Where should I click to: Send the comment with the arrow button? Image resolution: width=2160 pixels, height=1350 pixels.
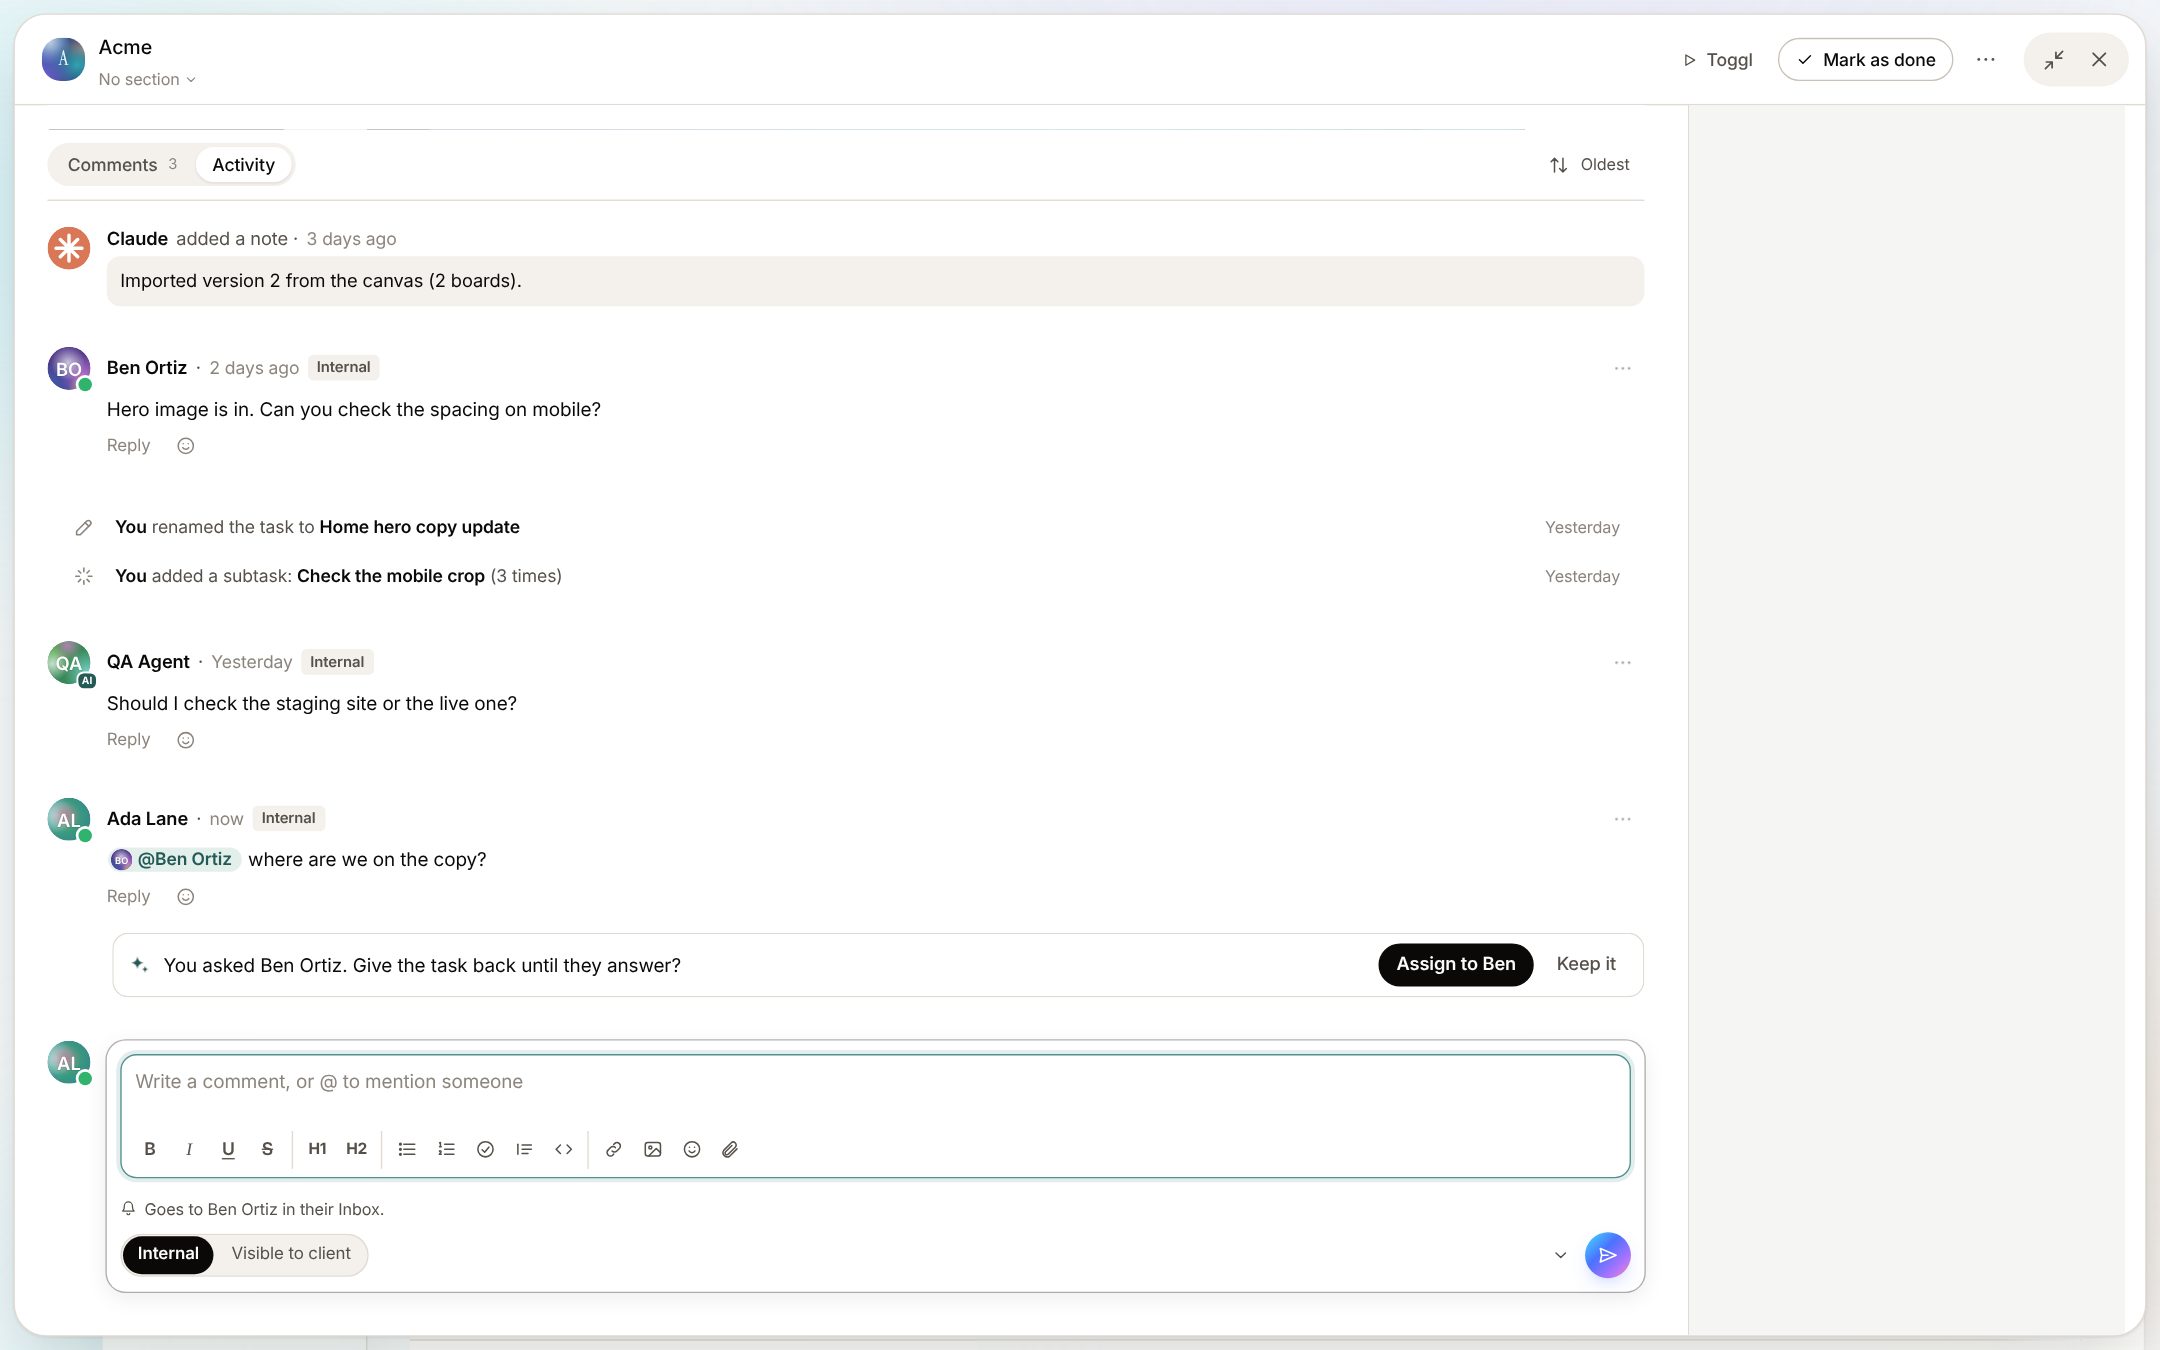tap(1607, 1255)
